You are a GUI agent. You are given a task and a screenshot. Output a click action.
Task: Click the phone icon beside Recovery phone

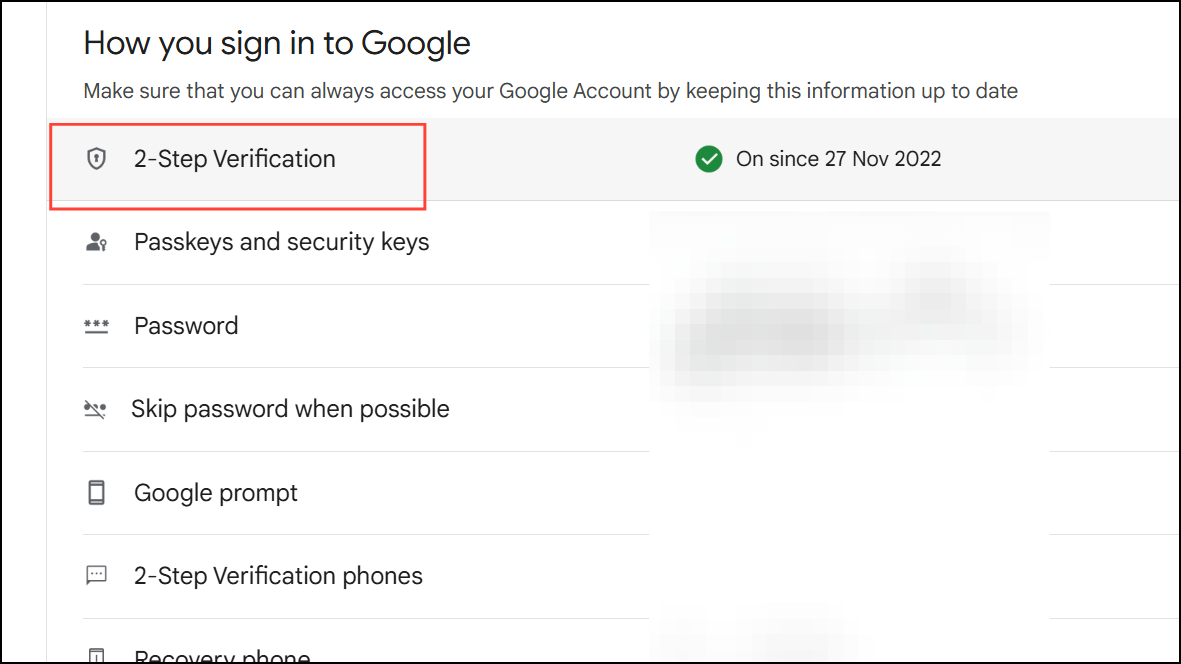click(96, 655)
